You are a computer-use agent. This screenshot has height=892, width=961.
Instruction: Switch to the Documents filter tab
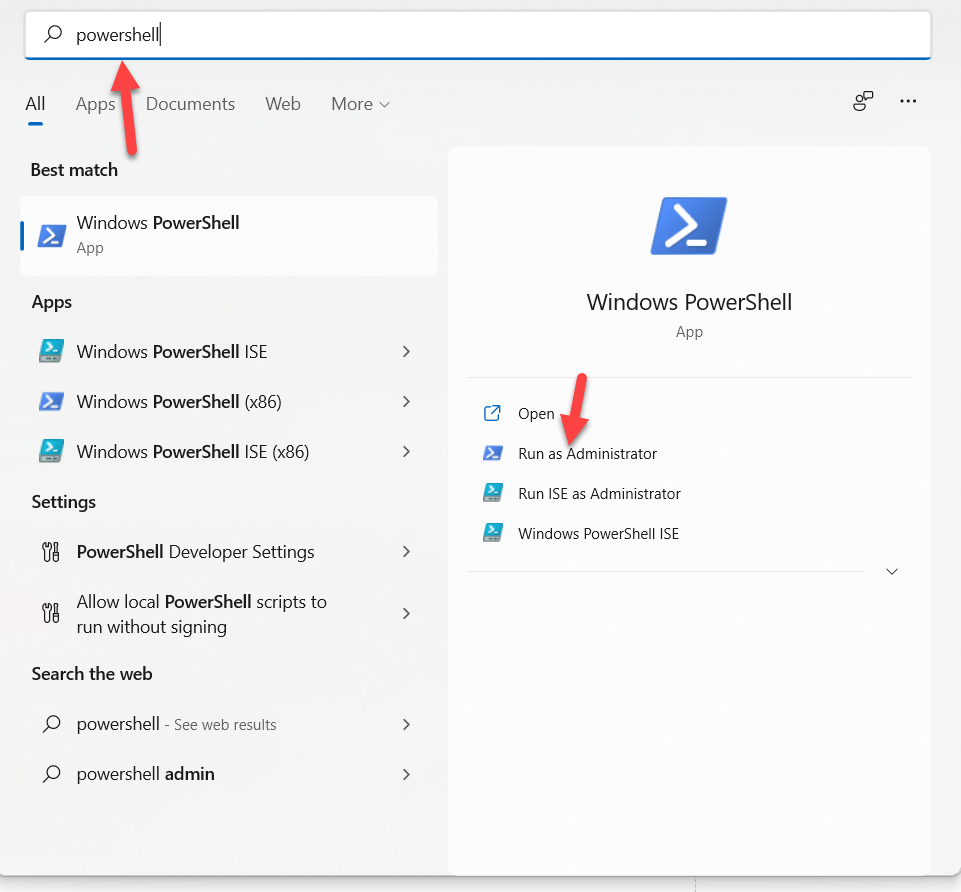point(190,104)
